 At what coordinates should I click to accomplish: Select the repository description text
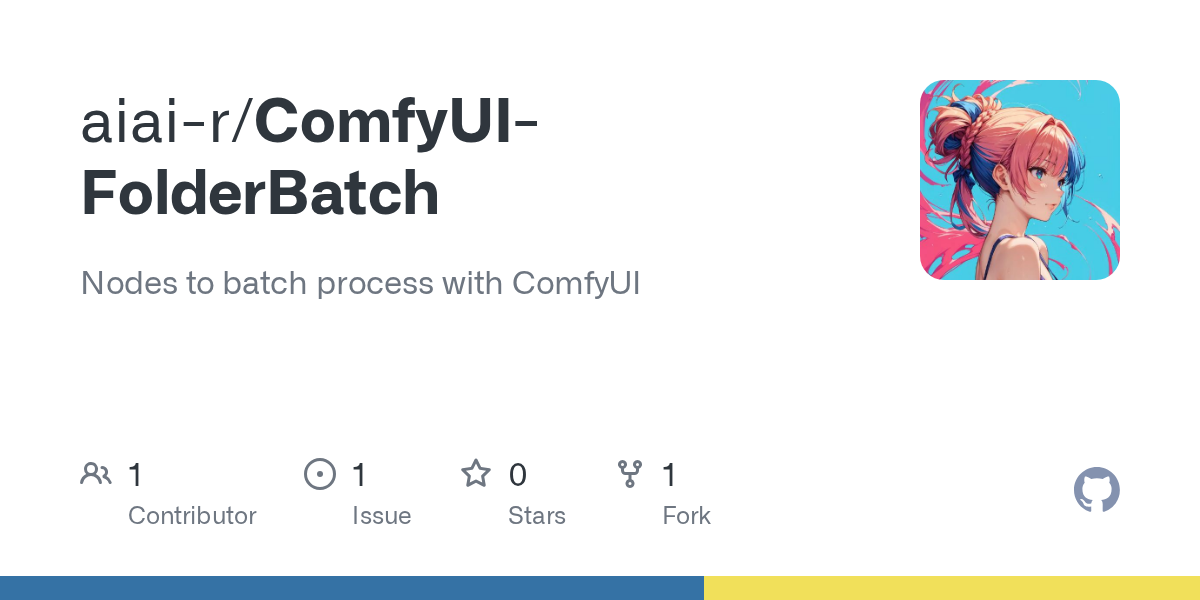click(360, 283)
